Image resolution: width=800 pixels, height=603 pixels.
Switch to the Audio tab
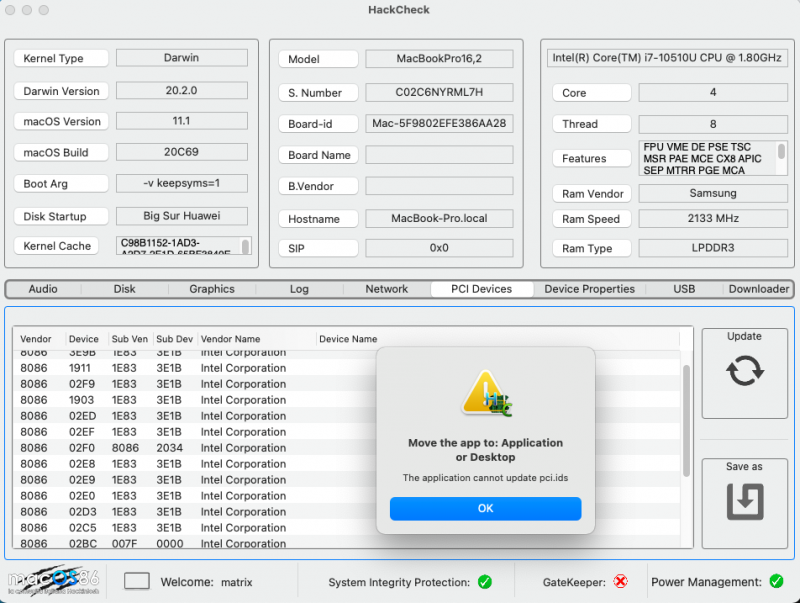coord(43,289)
